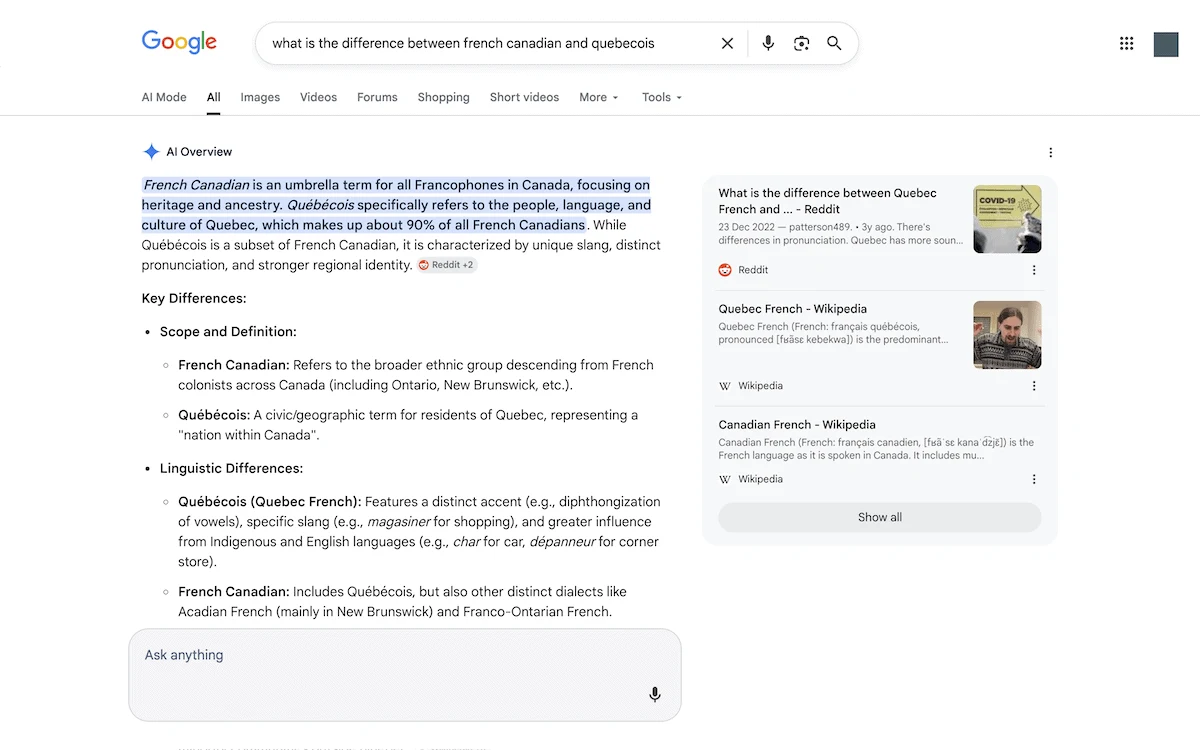
Task: Open options for Canadian French Wikipedia card
Action: 1034,479
